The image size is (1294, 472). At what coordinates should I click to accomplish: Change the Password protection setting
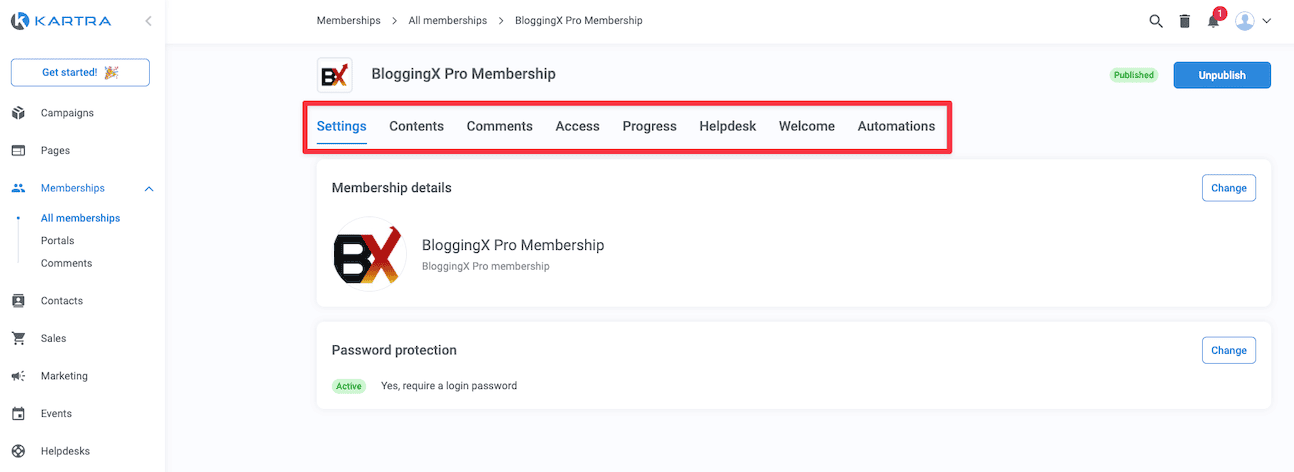[x=1228, y=350]
